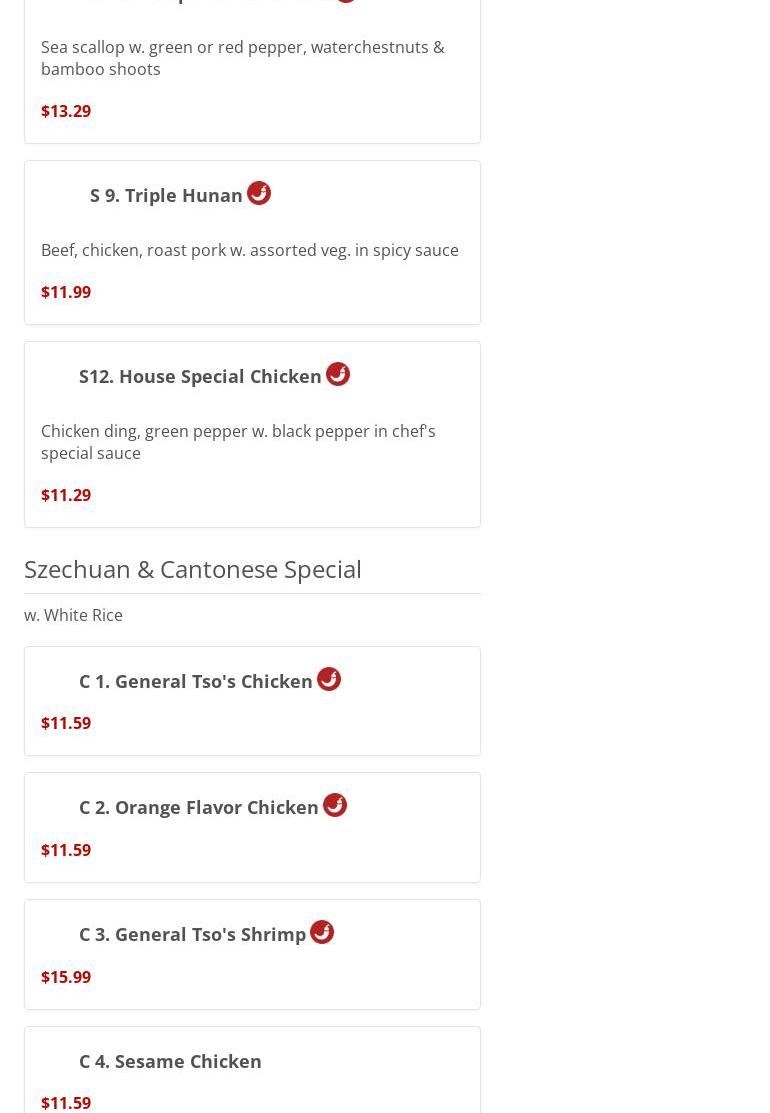Click the $15.99 General Tso's Shrimp price
The image size is (770, 1113).
point(66,977)
